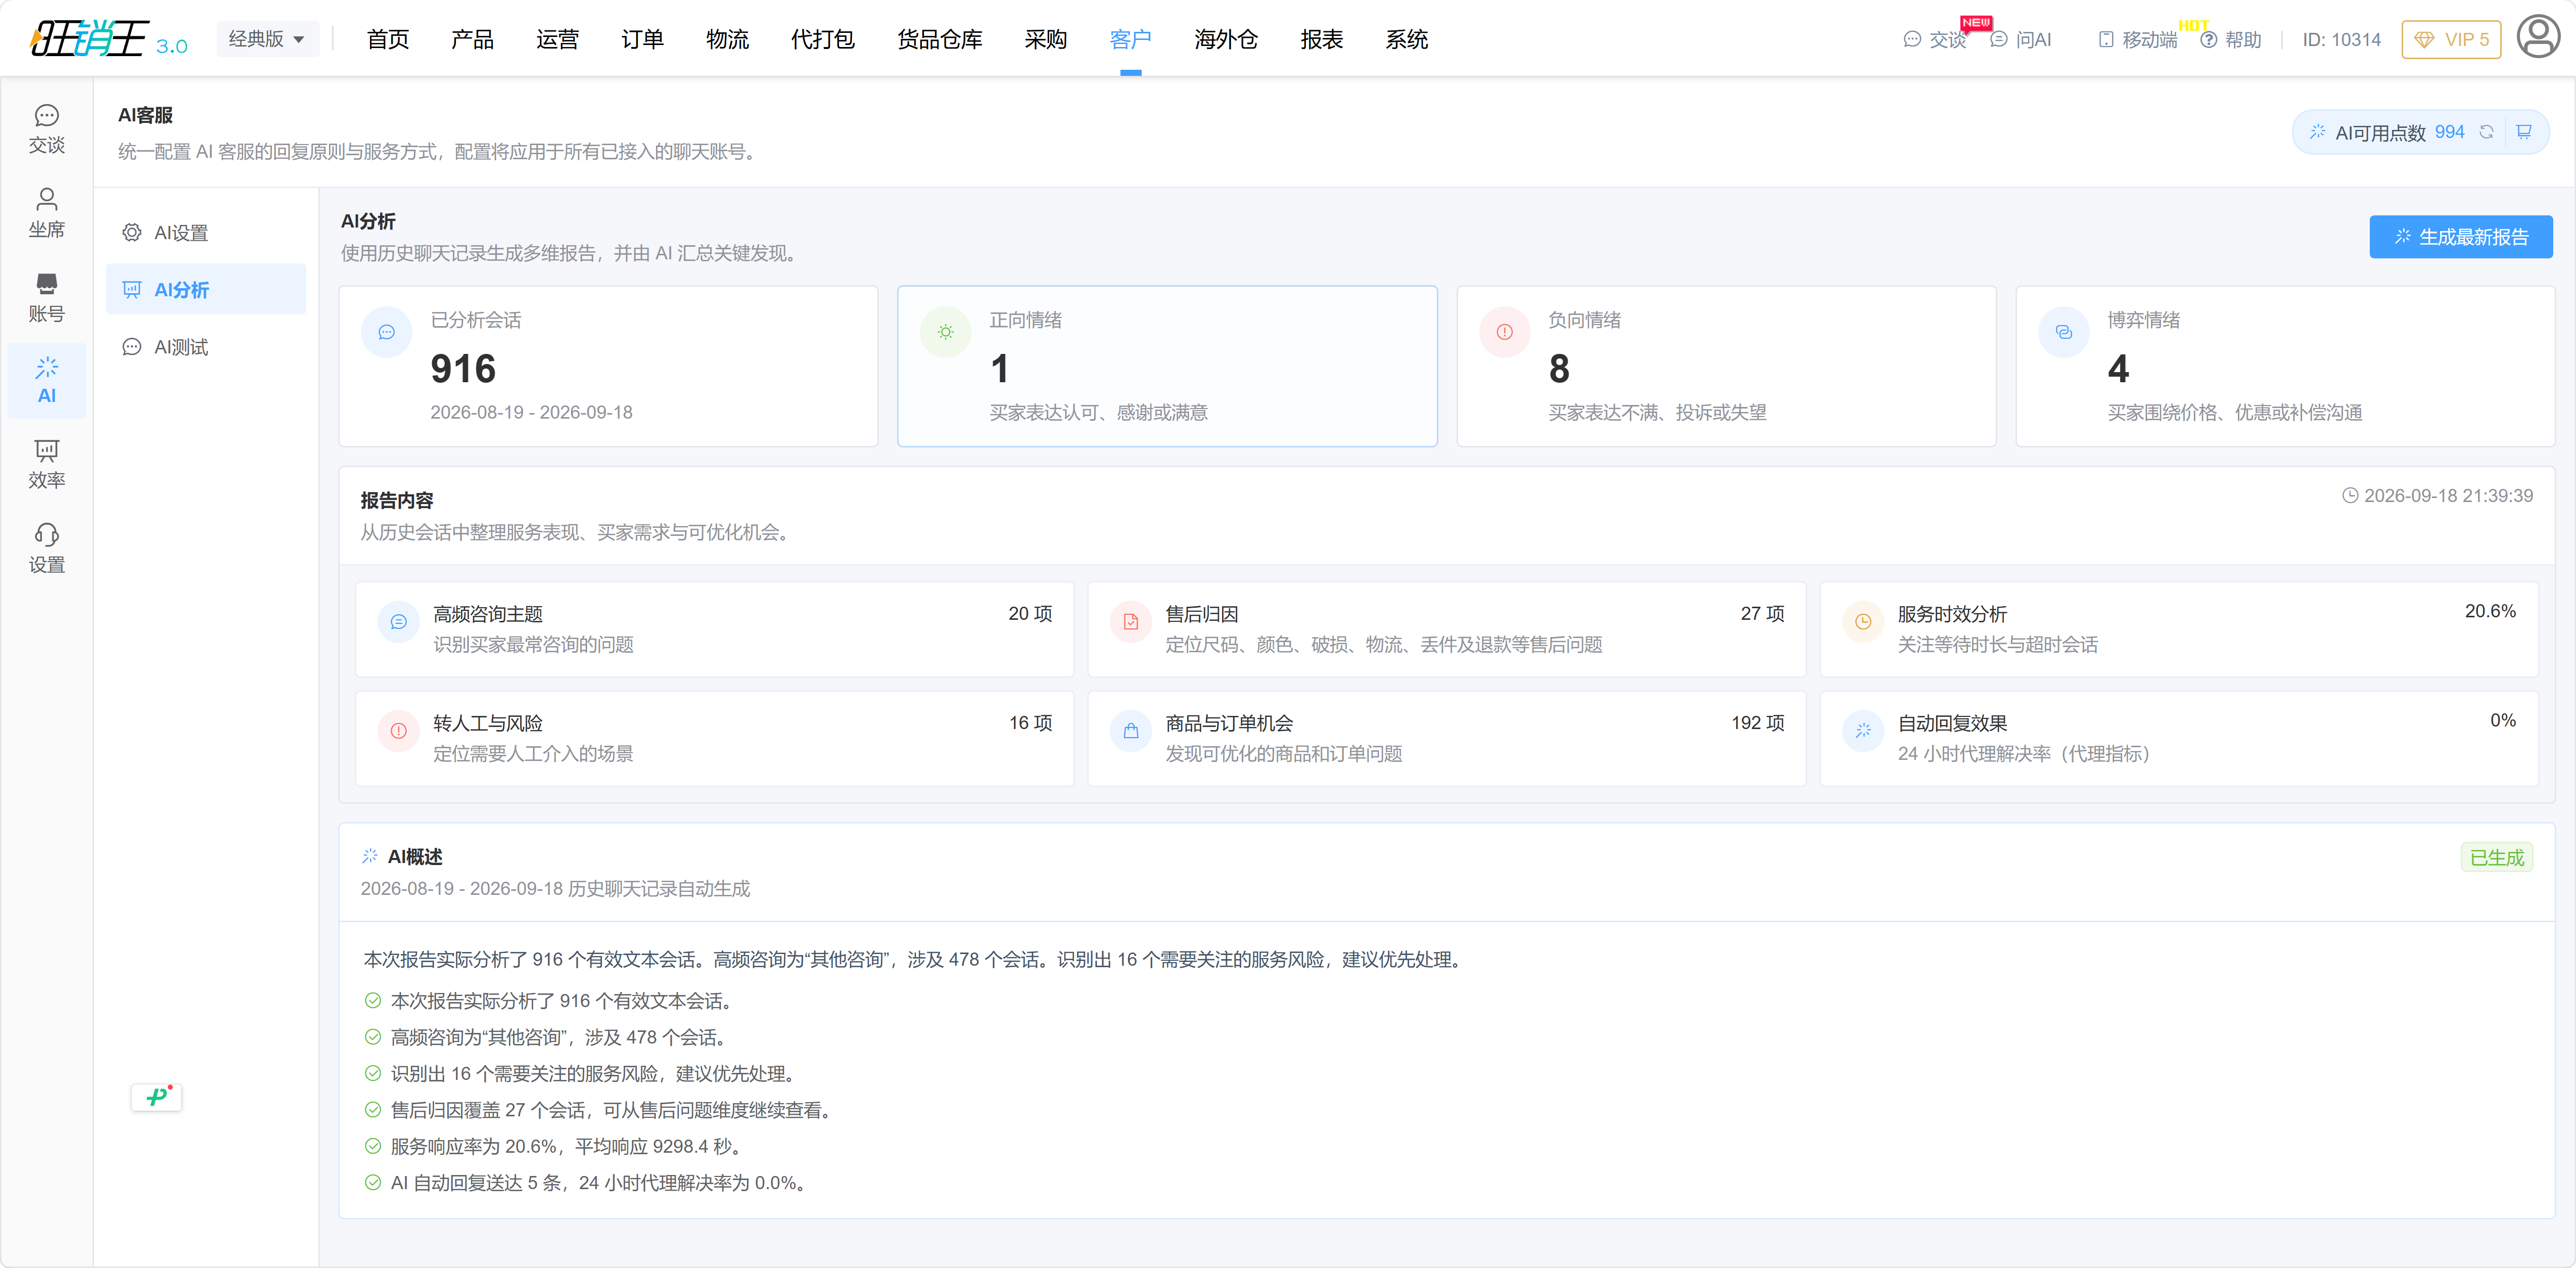Screen dimensions: 2576x1268
Task: Open 问AI in the header
Action: pyautogui.click(x=2021, y=39)
